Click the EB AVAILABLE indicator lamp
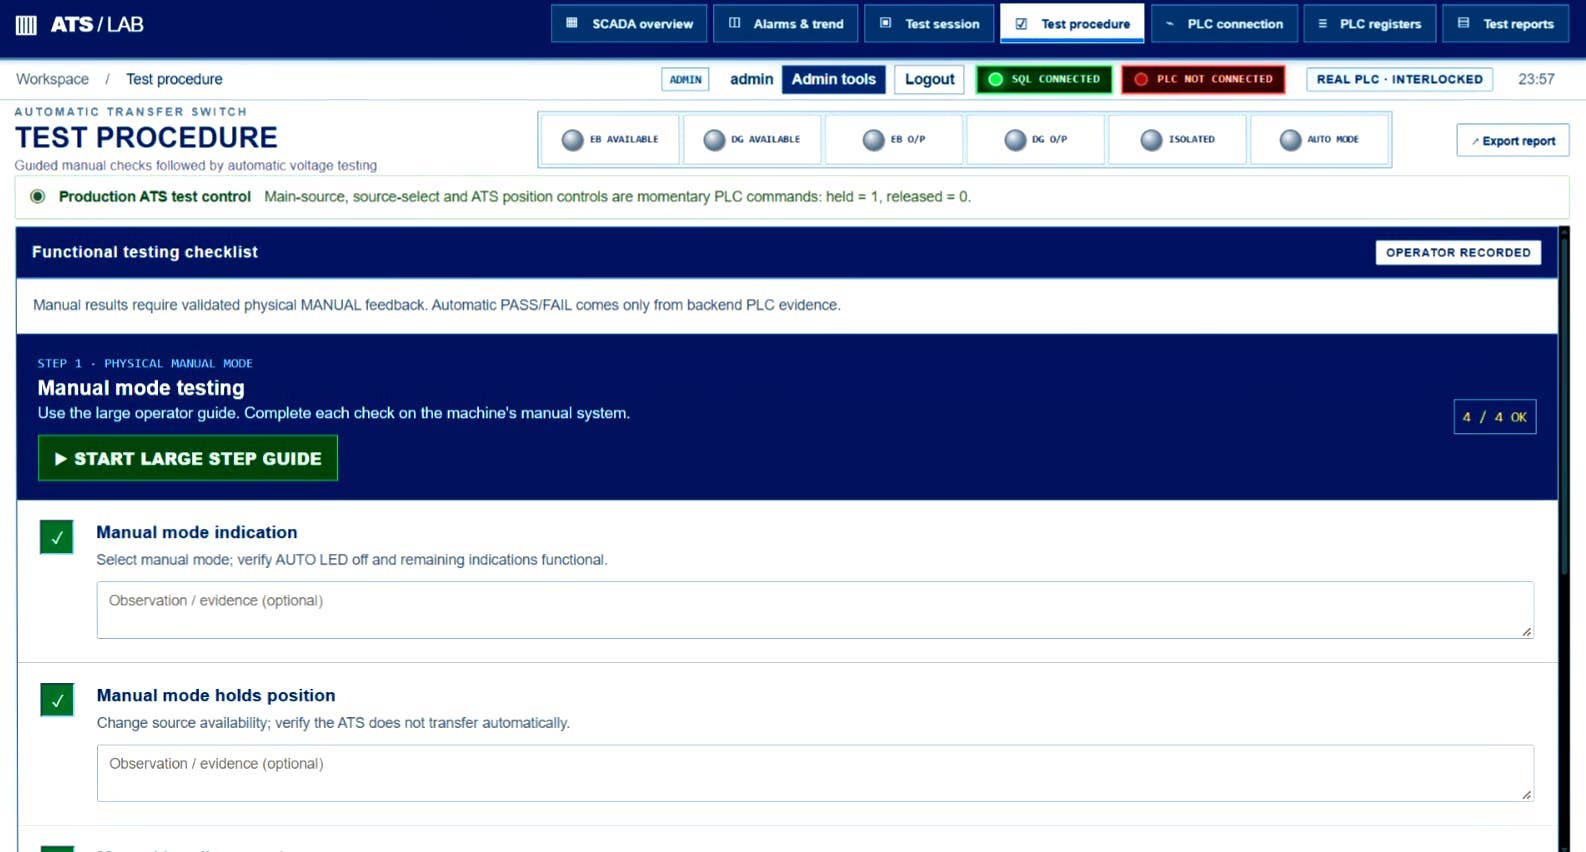This screenshot has height=852, width=1586. pyautogui.click(x=572, y=140)
